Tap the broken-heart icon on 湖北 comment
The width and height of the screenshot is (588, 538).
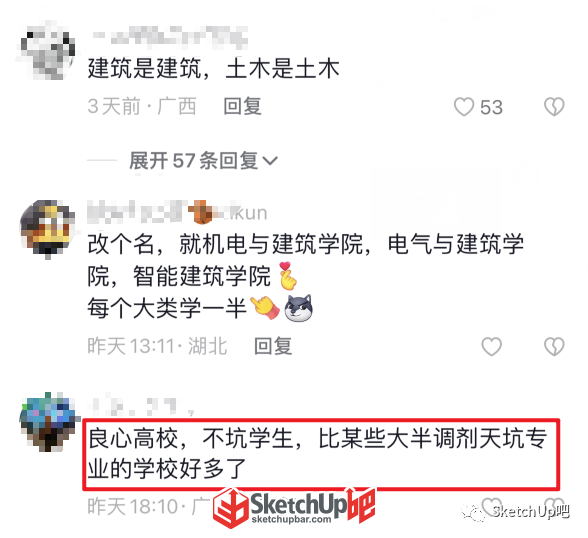554,346
